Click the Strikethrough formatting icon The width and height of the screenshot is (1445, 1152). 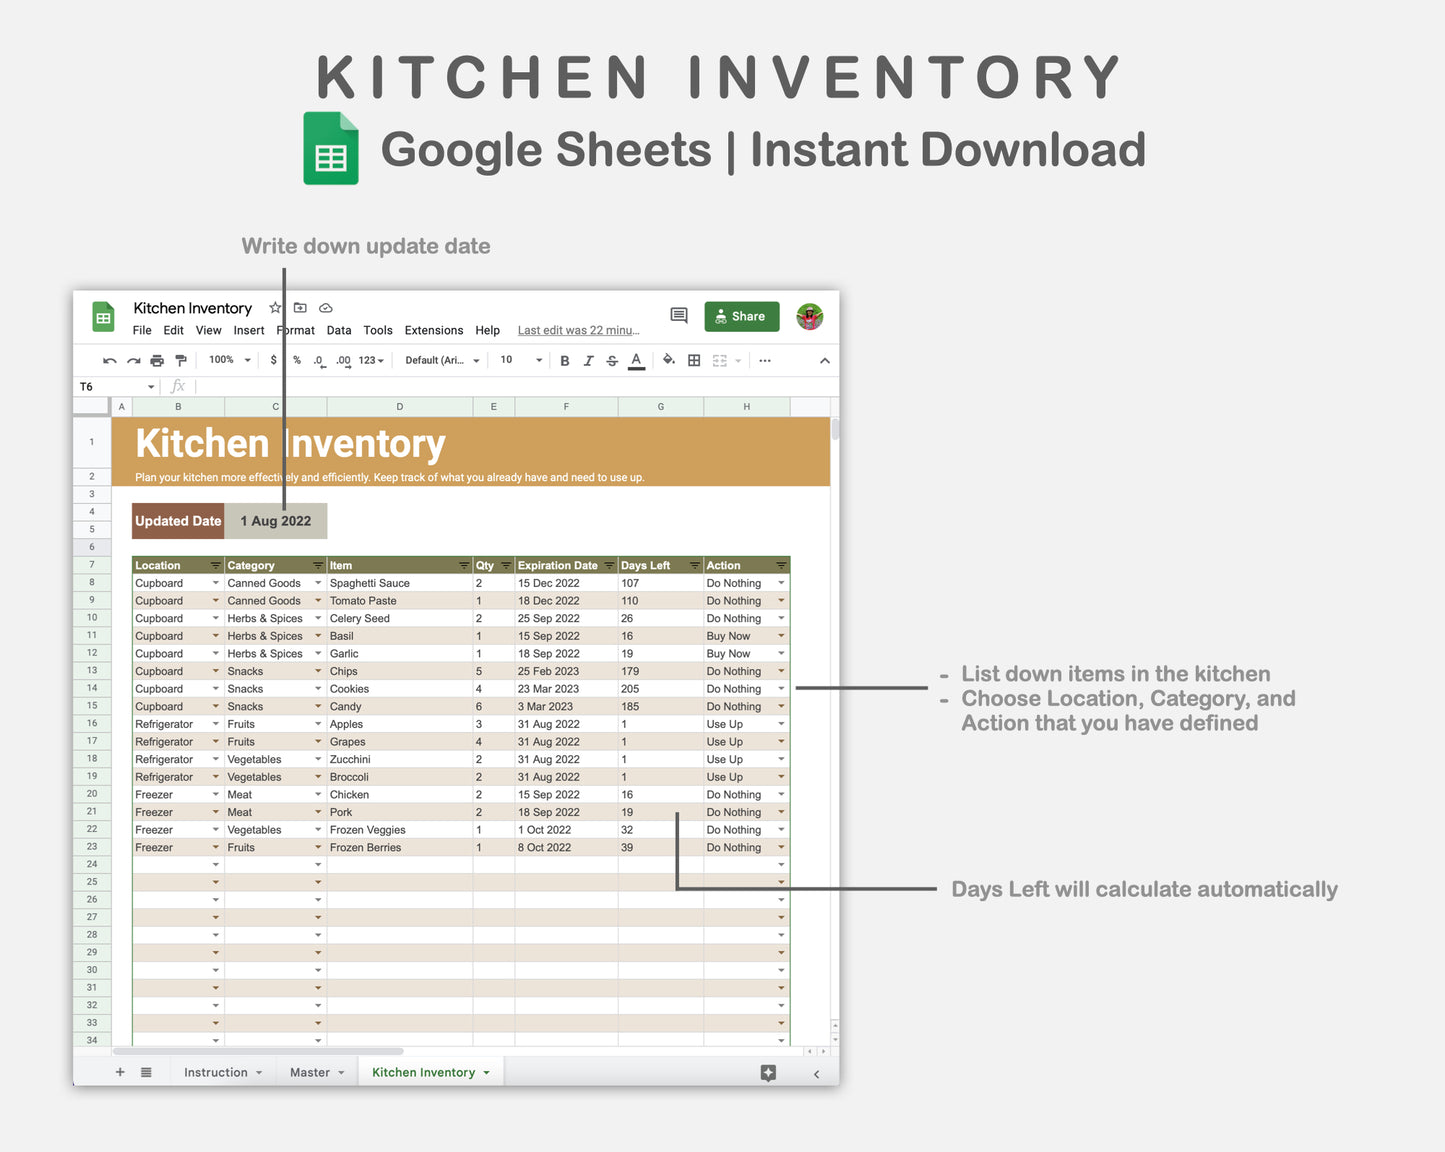pos(612,360)
